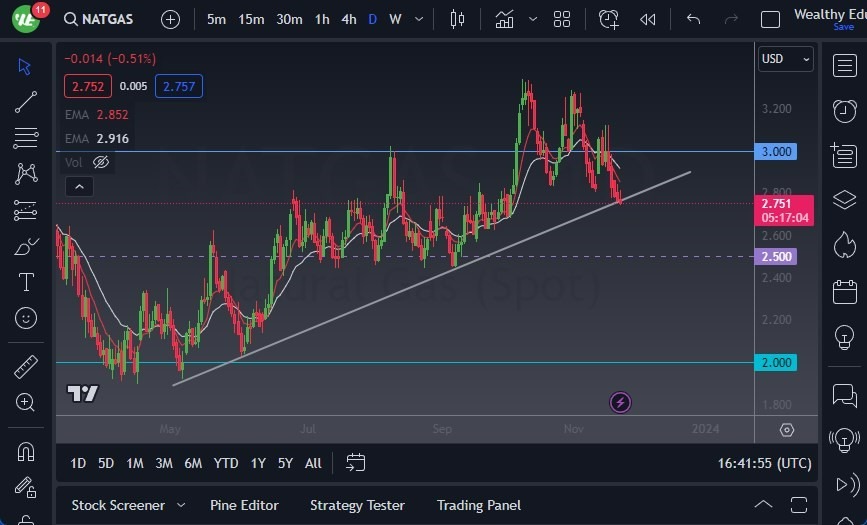Activate the ruler measure tool
The width and height of the screenshot is (867, 525).
click(x=26, y=367)
